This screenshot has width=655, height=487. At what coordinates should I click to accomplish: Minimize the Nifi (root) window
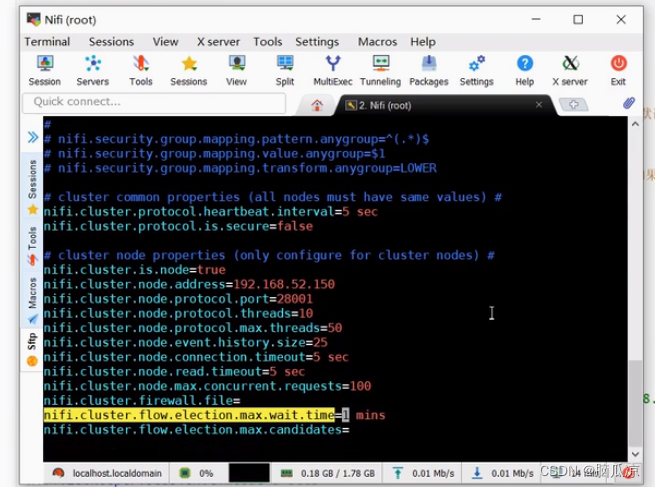pos(536,20)
